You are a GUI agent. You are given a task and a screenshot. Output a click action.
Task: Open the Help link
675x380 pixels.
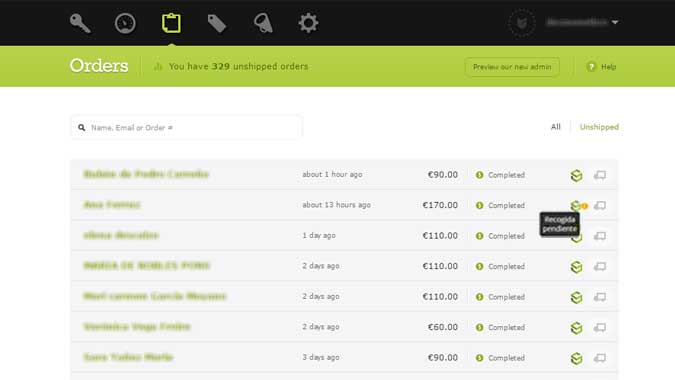tap(608, 67)
